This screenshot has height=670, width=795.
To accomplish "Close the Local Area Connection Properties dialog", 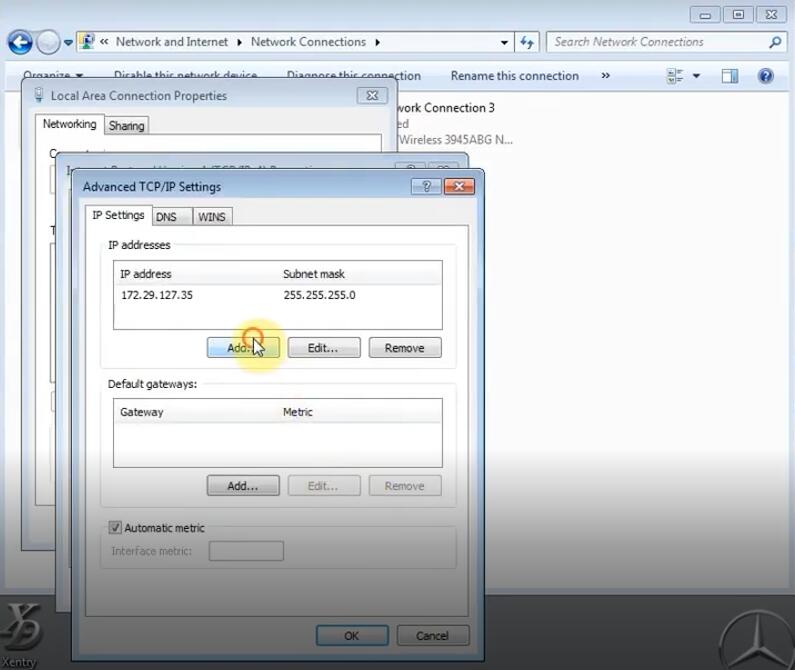I will coord(372,95).
